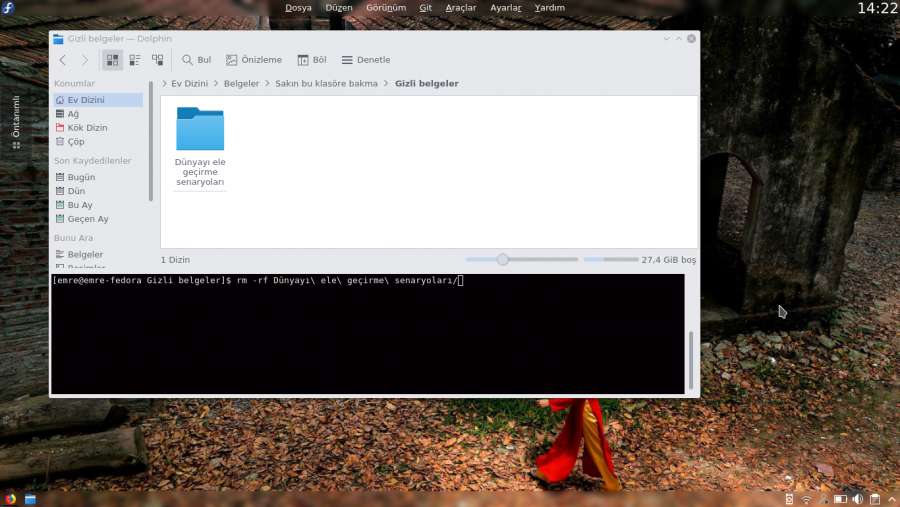Expand arrow between Ev Dizini and Belgeler
Viewport: 900px width, 507px height.
click(216, 83)
